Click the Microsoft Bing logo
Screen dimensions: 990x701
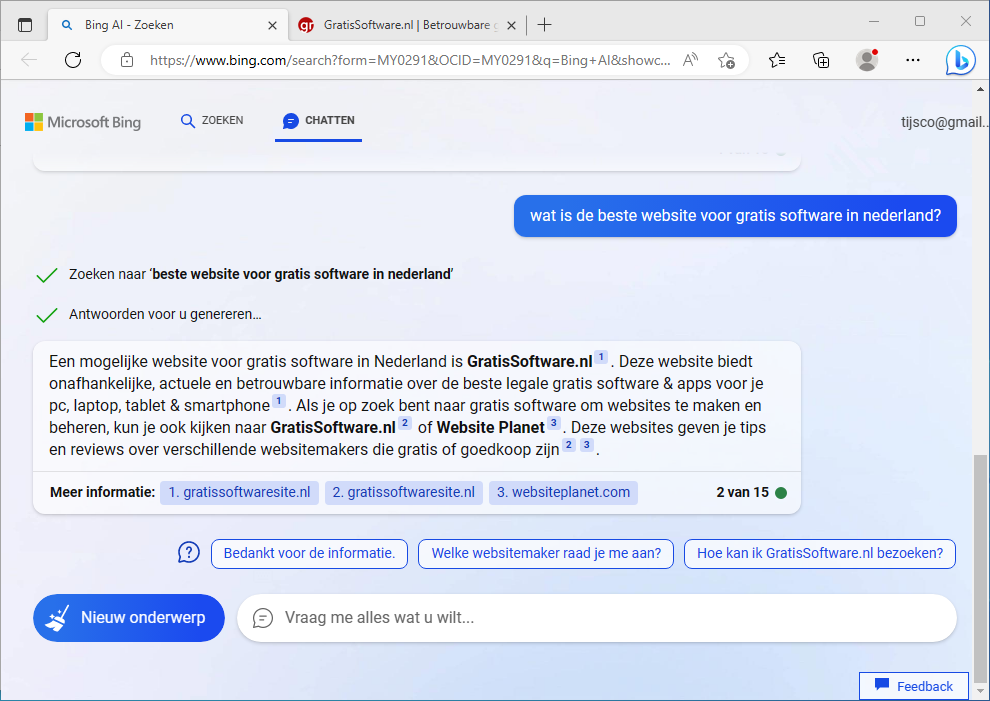point(83,122)
